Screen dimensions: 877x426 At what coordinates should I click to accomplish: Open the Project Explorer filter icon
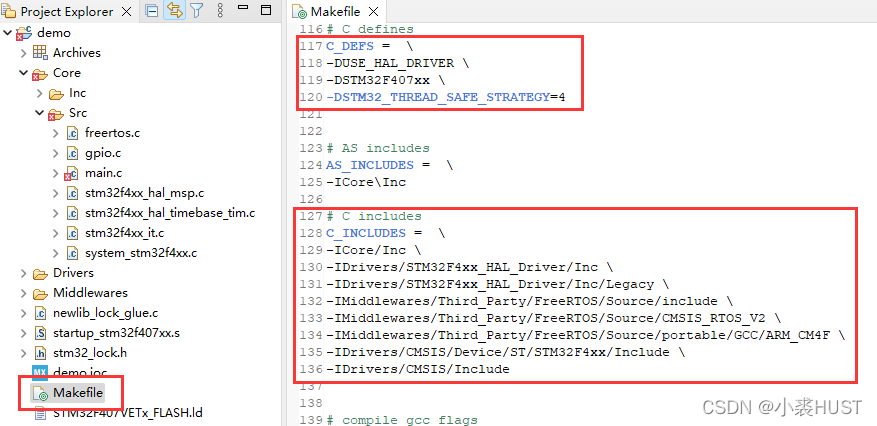pos(196,11)
